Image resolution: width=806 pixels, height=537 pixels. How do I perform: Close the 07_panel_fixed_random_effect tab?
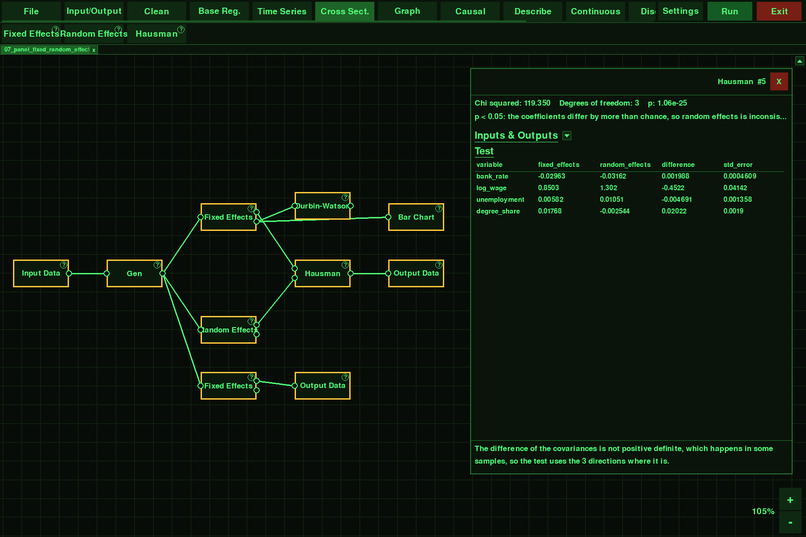(x=94, y=50)
